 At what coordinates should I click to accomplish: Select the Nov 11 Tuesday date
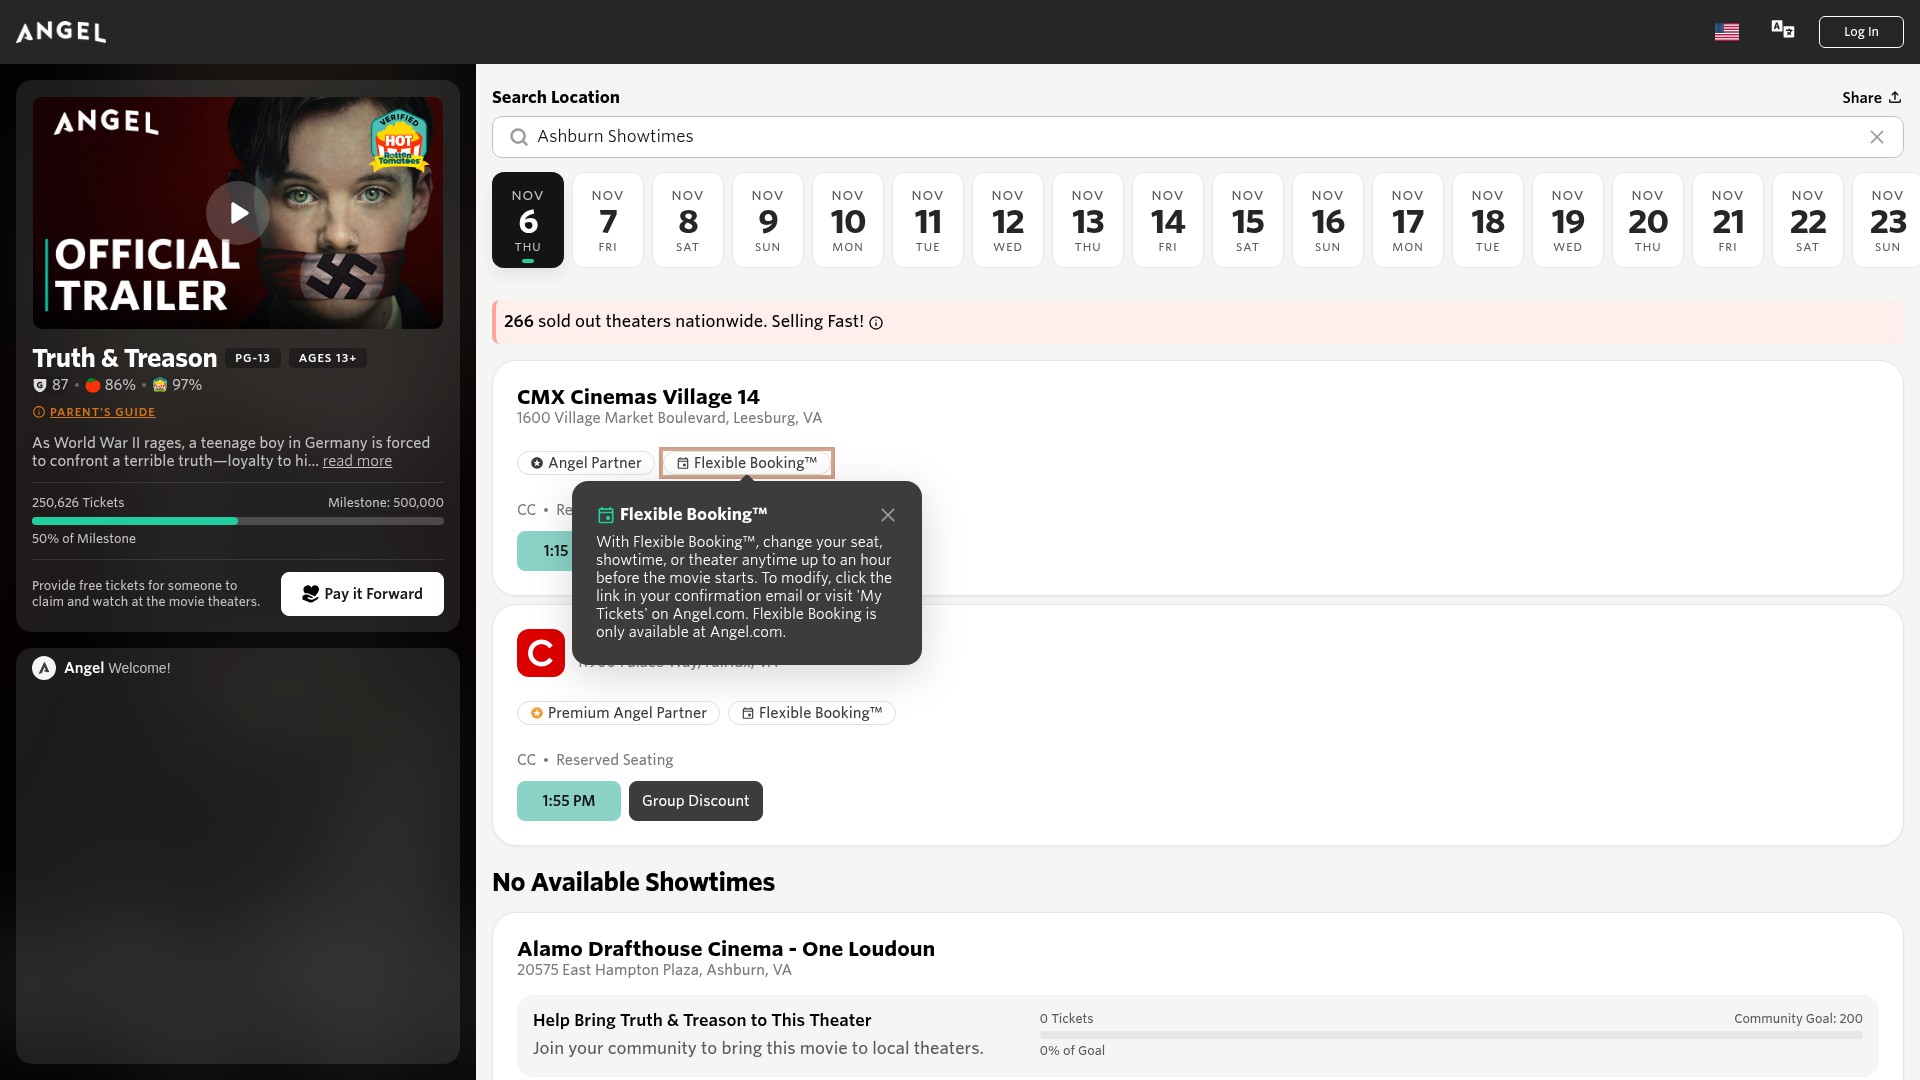click(928, 220)
